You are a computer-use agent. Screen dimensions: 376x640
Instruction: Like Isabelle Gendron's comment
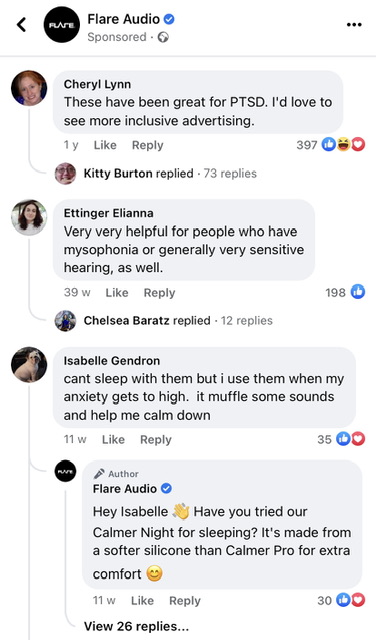(x=113, y=440)
